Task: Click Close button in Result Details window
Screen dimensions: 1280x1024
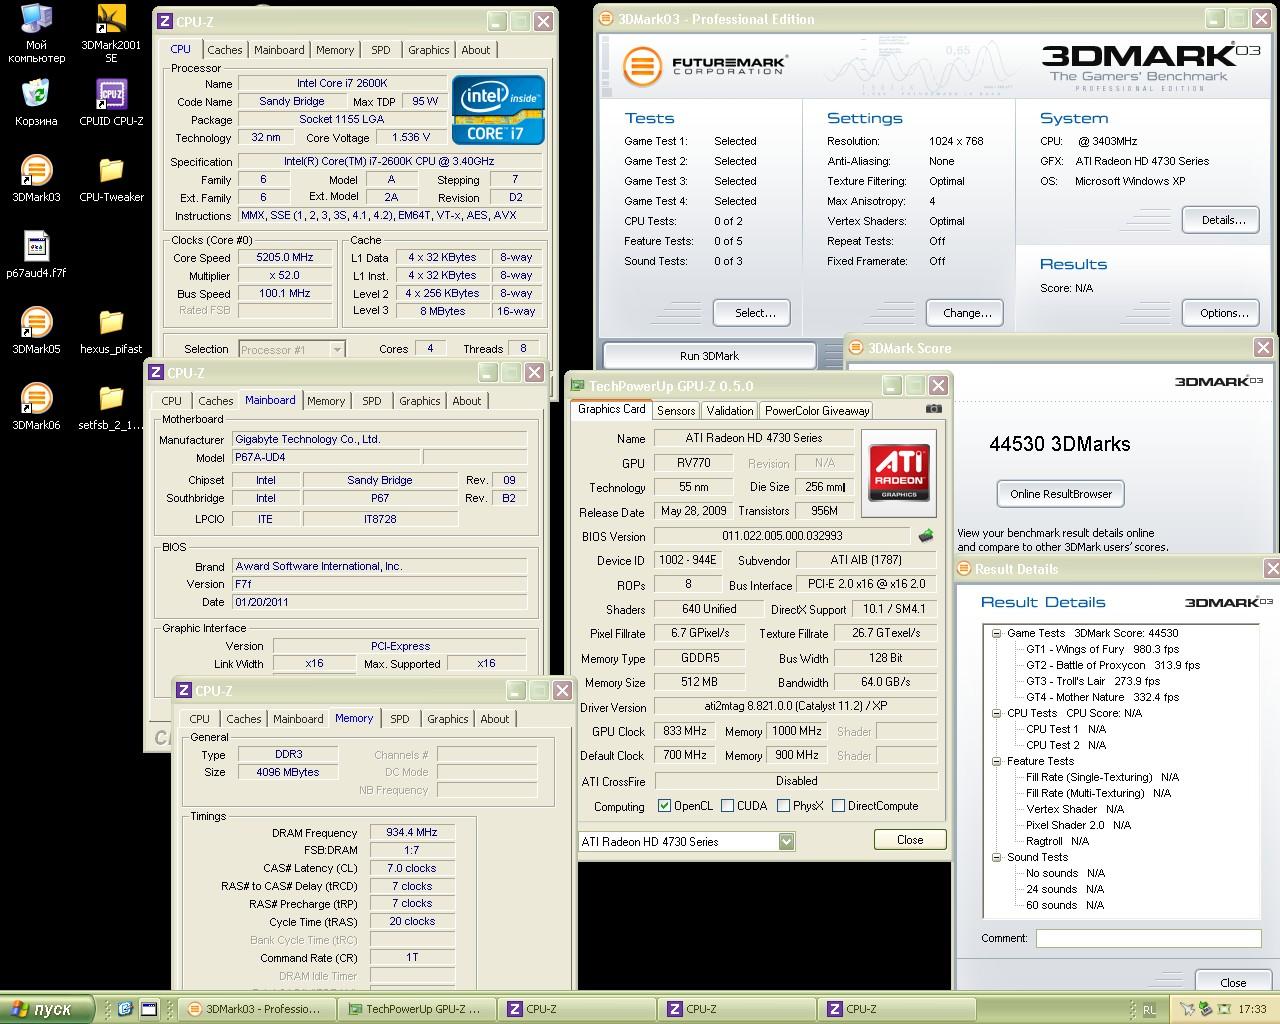Action: tap(1233, 982)
